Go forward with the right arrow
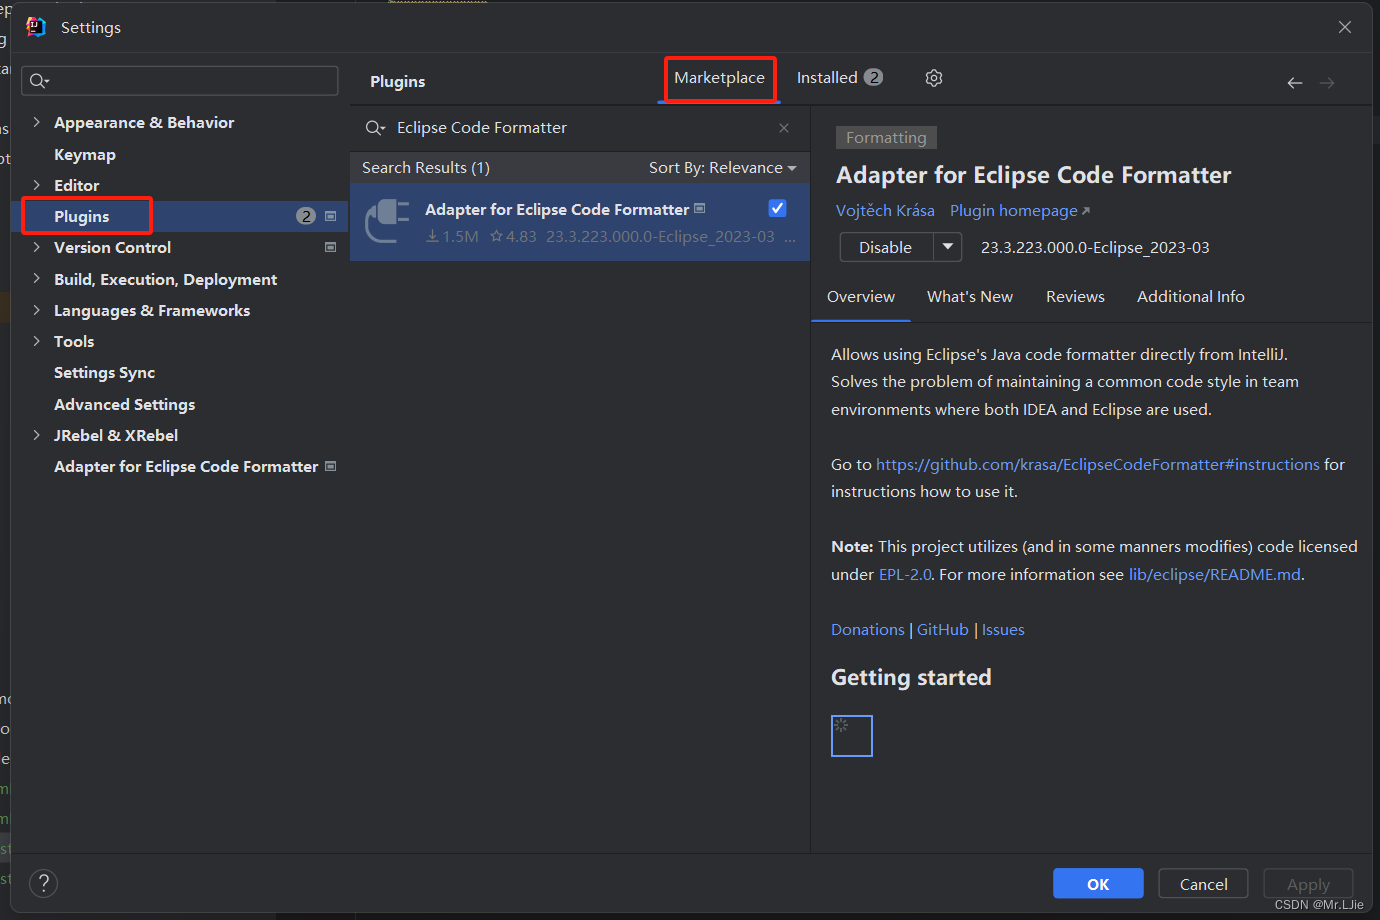 1327,83
